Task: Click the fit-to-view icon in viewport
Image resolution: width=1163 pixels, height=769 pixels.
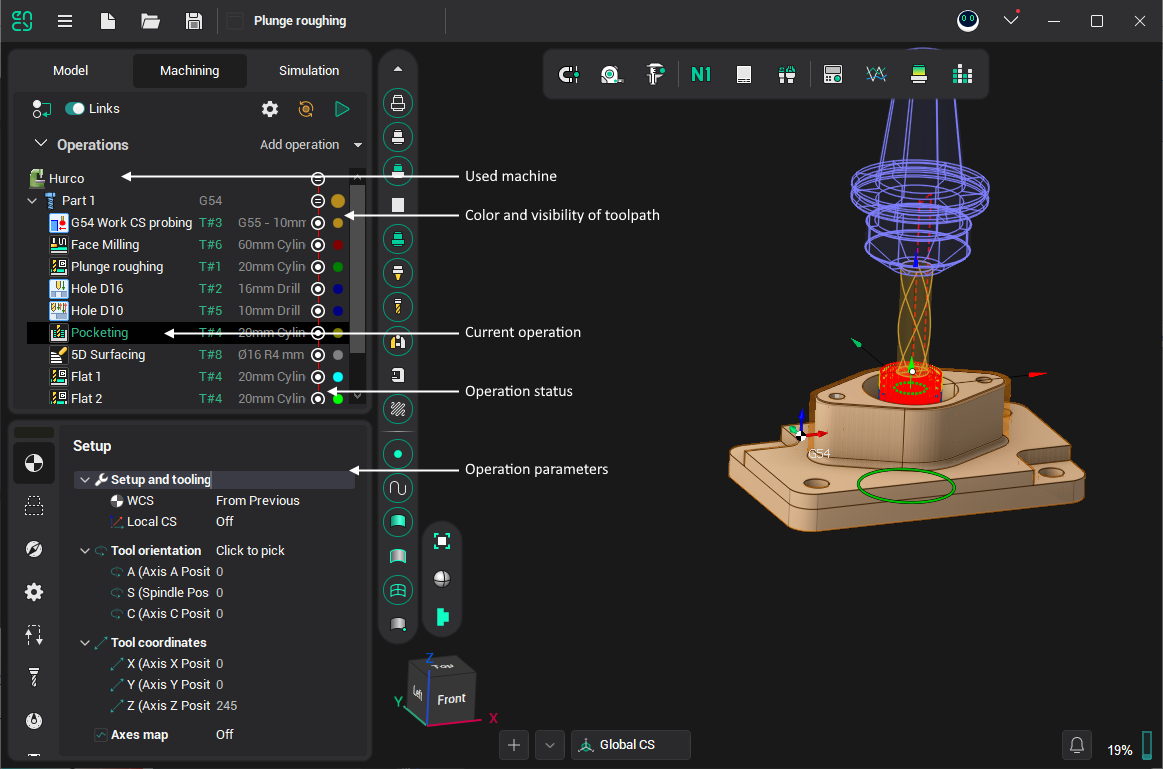Action: pos(441,541)
